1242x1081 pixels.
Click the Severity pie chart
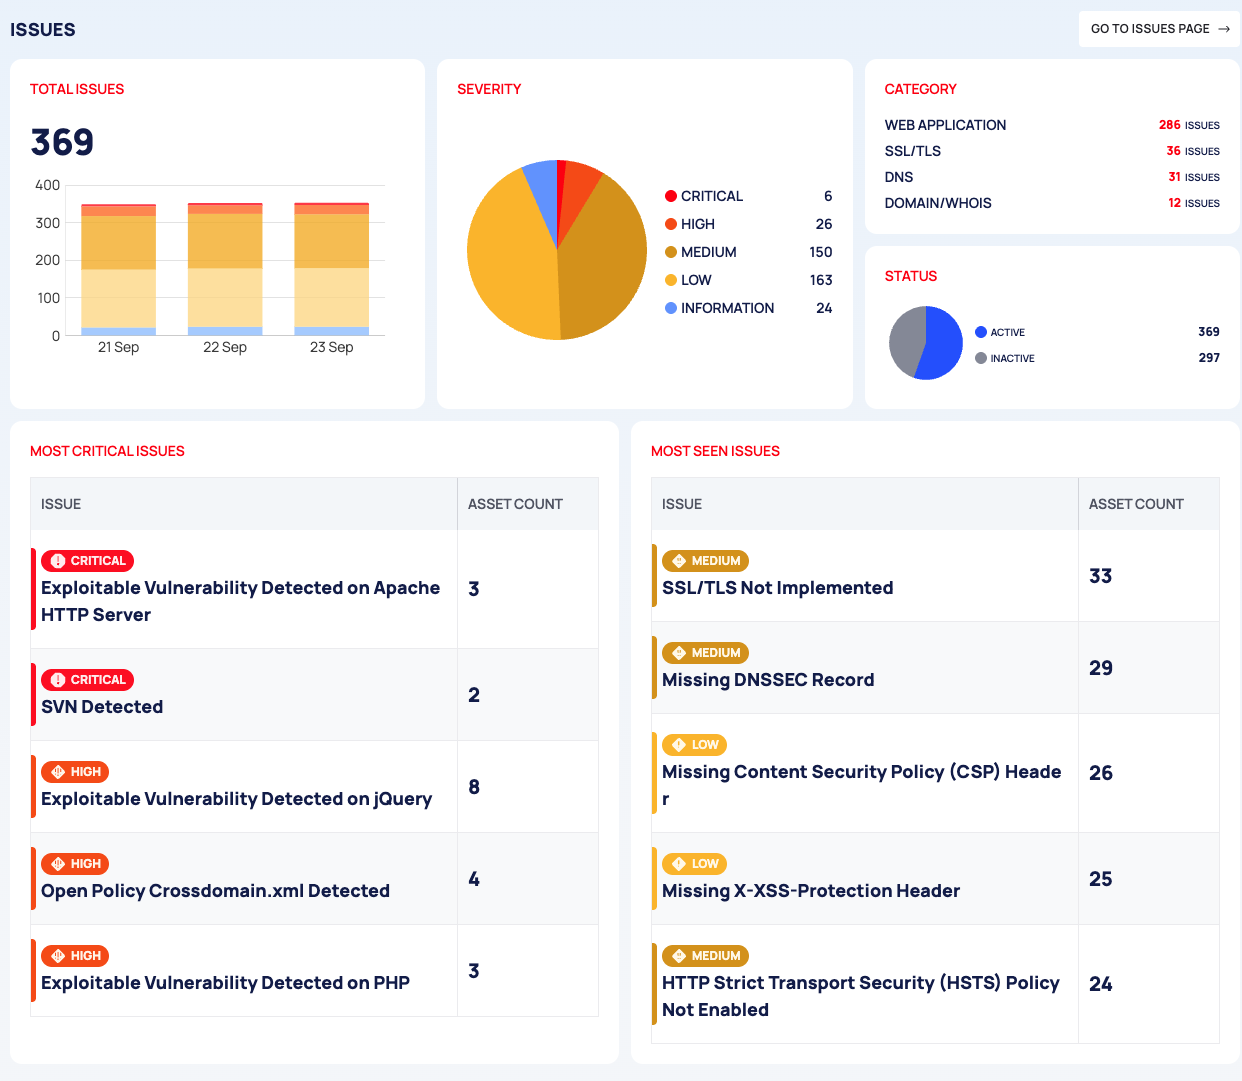tap(557, 250)
